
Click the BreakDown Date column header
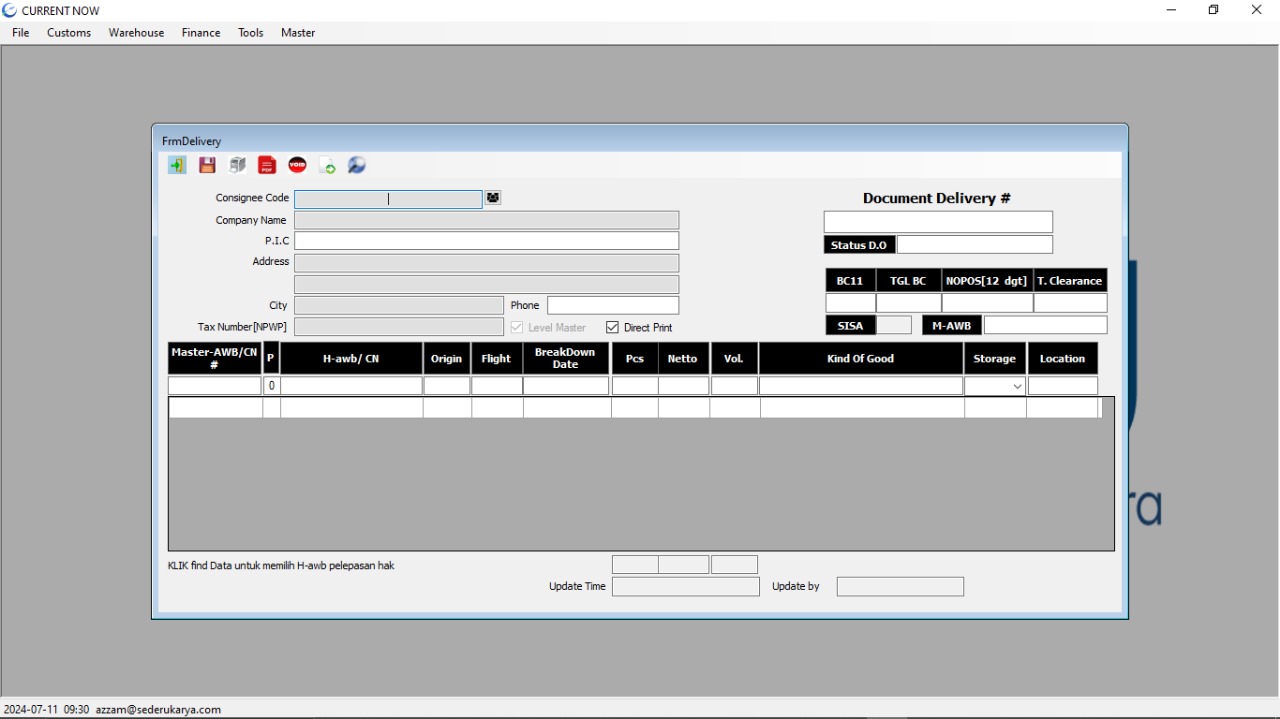(565, 359)
